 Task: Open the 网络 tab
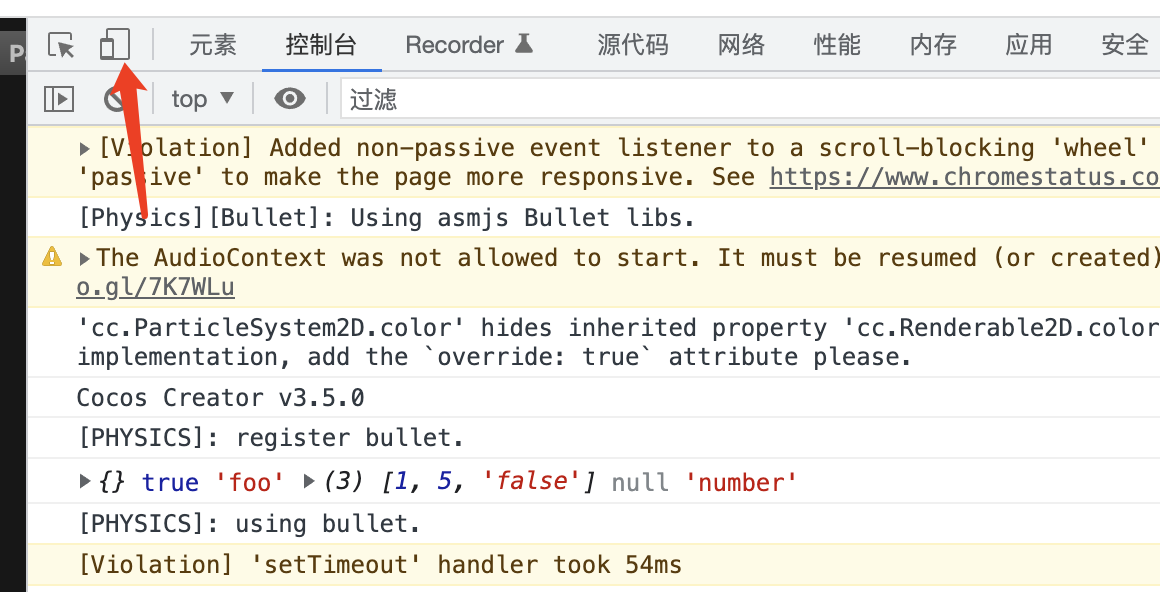point(741,45)
